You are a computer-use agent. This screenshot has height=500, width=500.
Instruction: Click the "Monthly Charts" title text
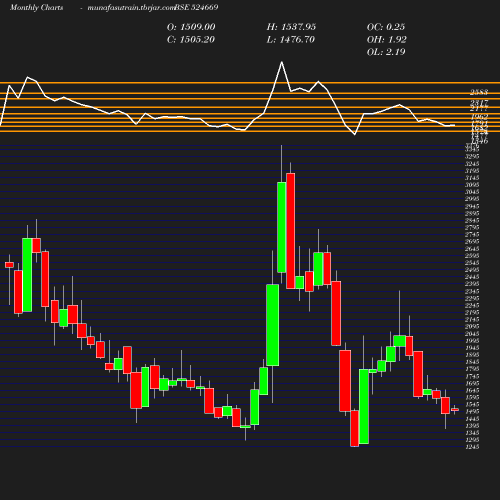point(37,8)
